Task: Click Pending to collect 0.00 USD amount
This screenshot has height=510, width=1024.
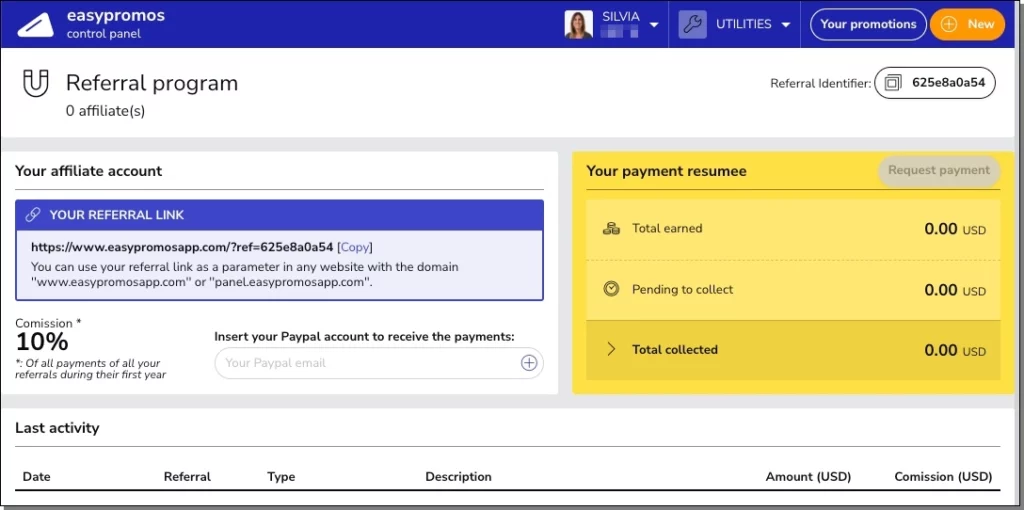Action: [x=955, y=290]
